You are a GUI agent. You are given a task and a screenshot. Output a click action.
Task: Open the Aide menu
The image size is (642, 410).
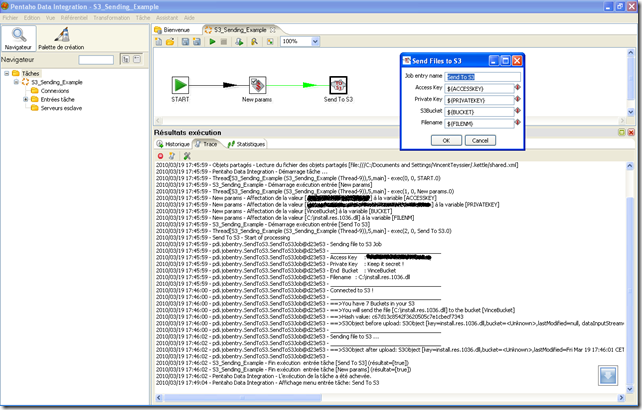pyautogui.click(x=189, y=18)
